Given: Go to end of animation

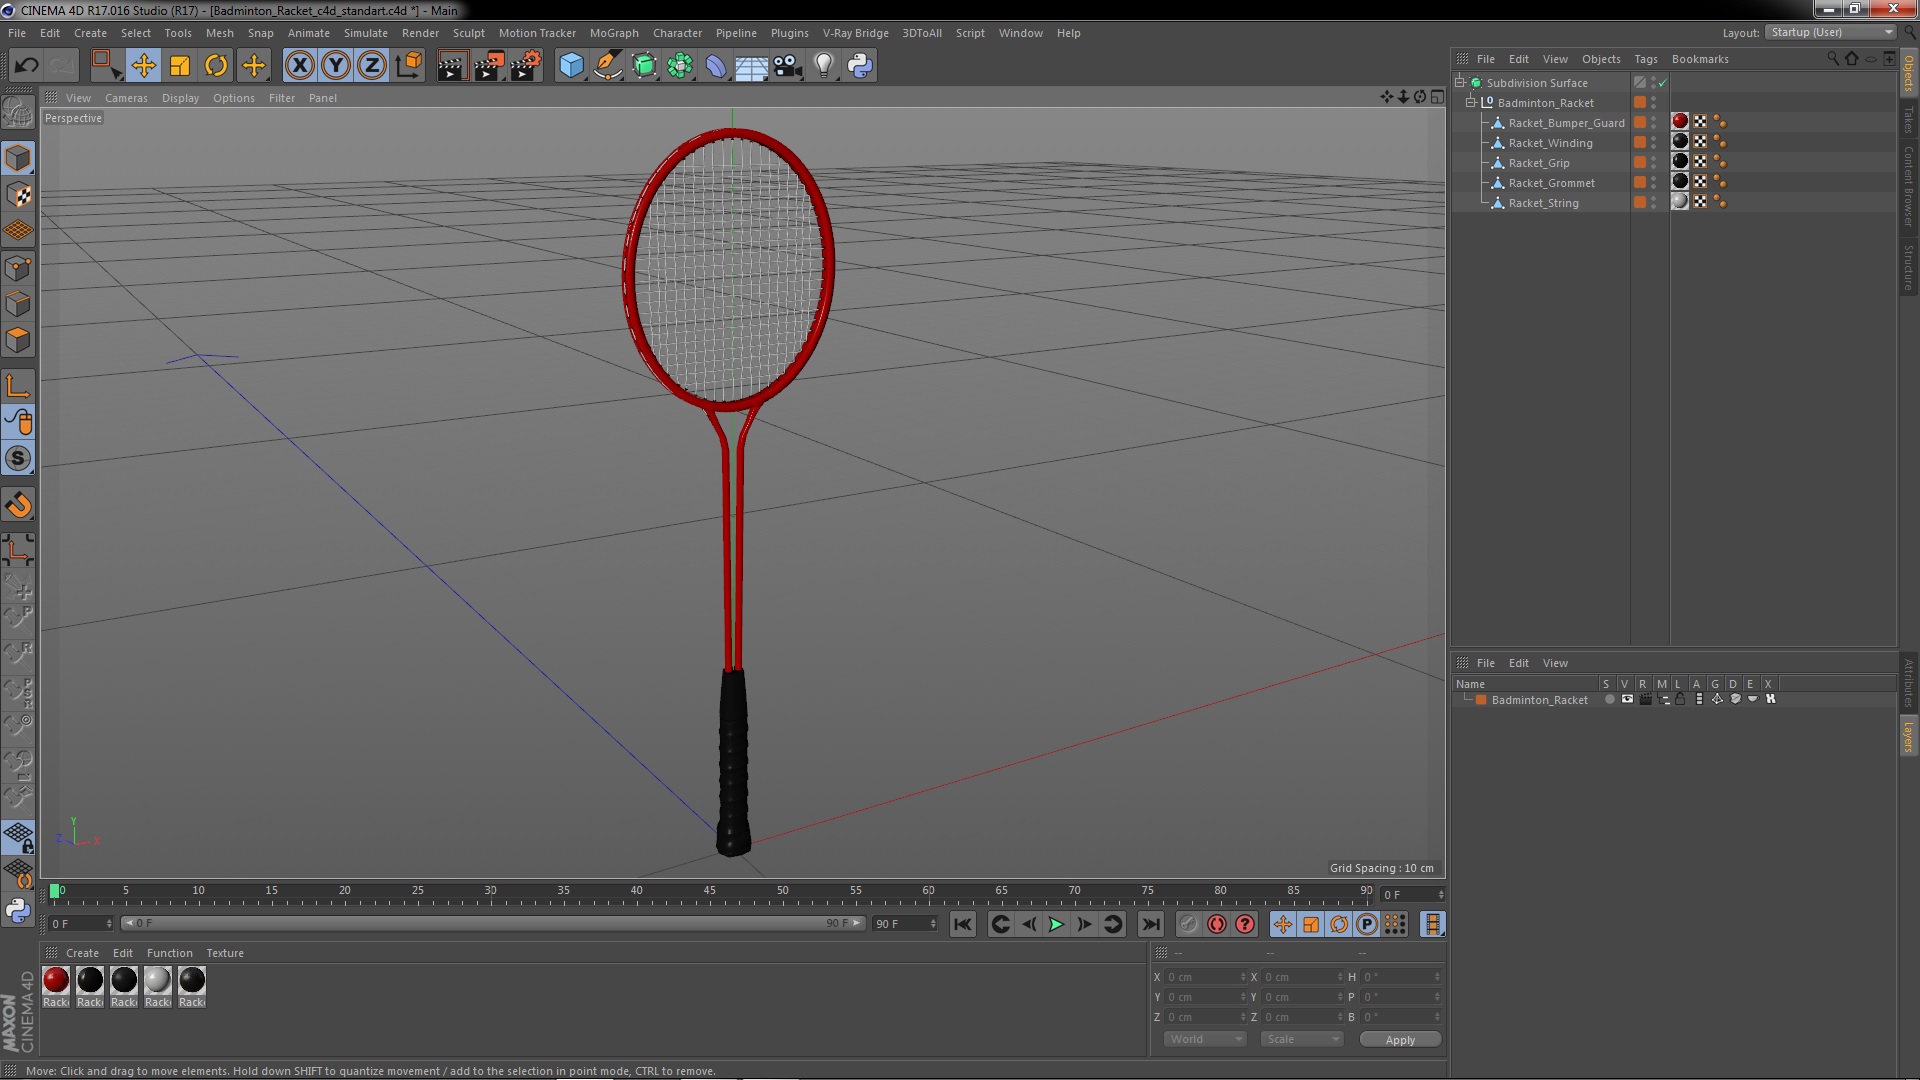Looking at the screenshot, I should point(1151,925).
